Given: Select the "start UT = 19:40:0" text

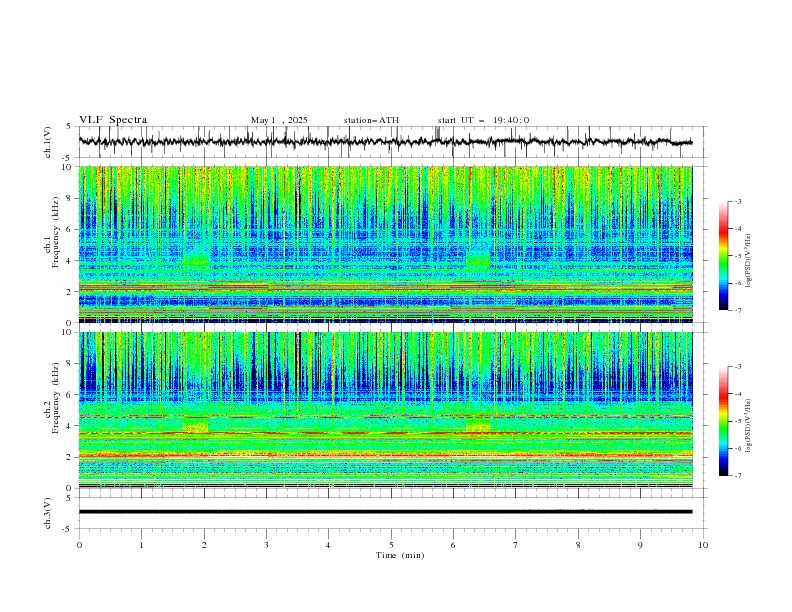Looking at the screenshot, I should pyautogui.click(x=483, y=120).
